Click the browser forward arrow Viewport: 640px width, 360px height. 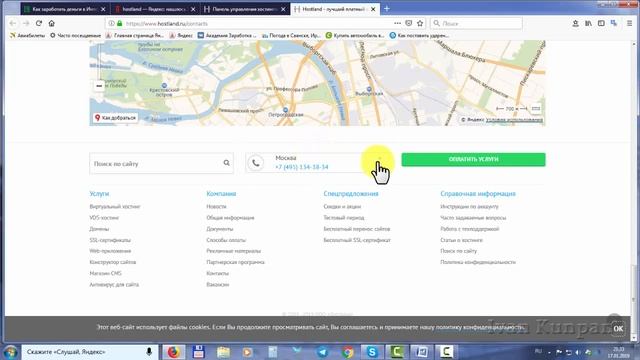tap(26, 24)
